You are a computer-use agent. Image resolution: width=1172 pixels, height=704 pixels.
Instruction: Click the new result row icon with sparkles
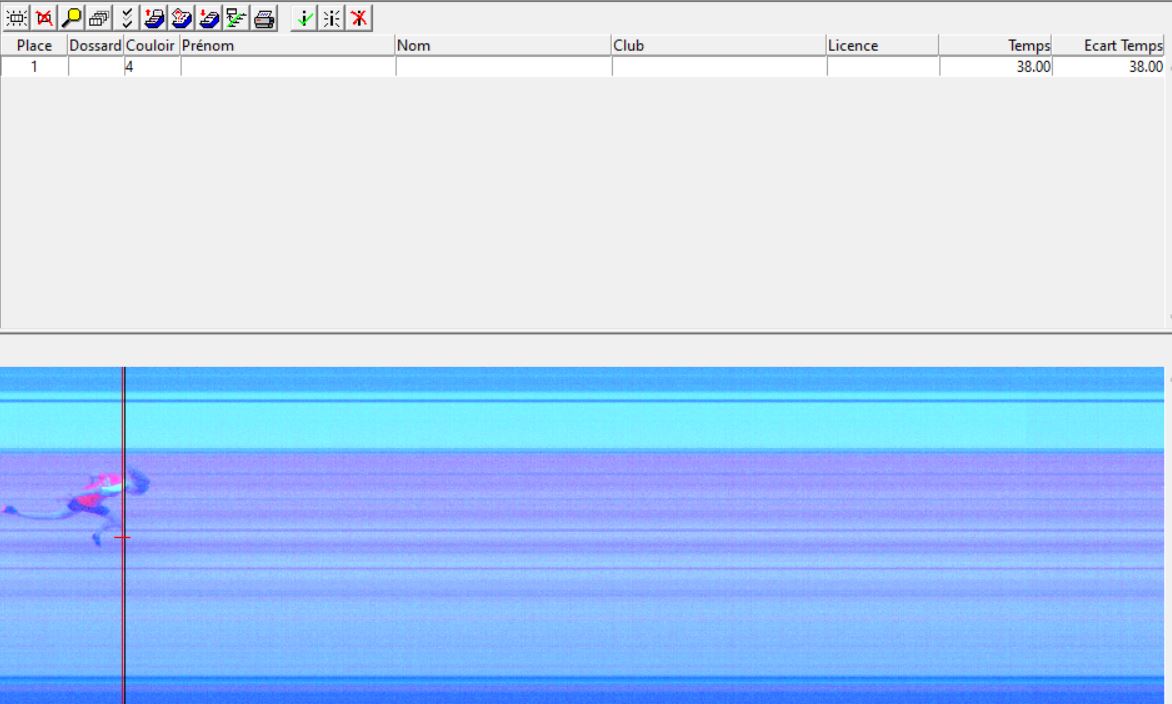16,18
